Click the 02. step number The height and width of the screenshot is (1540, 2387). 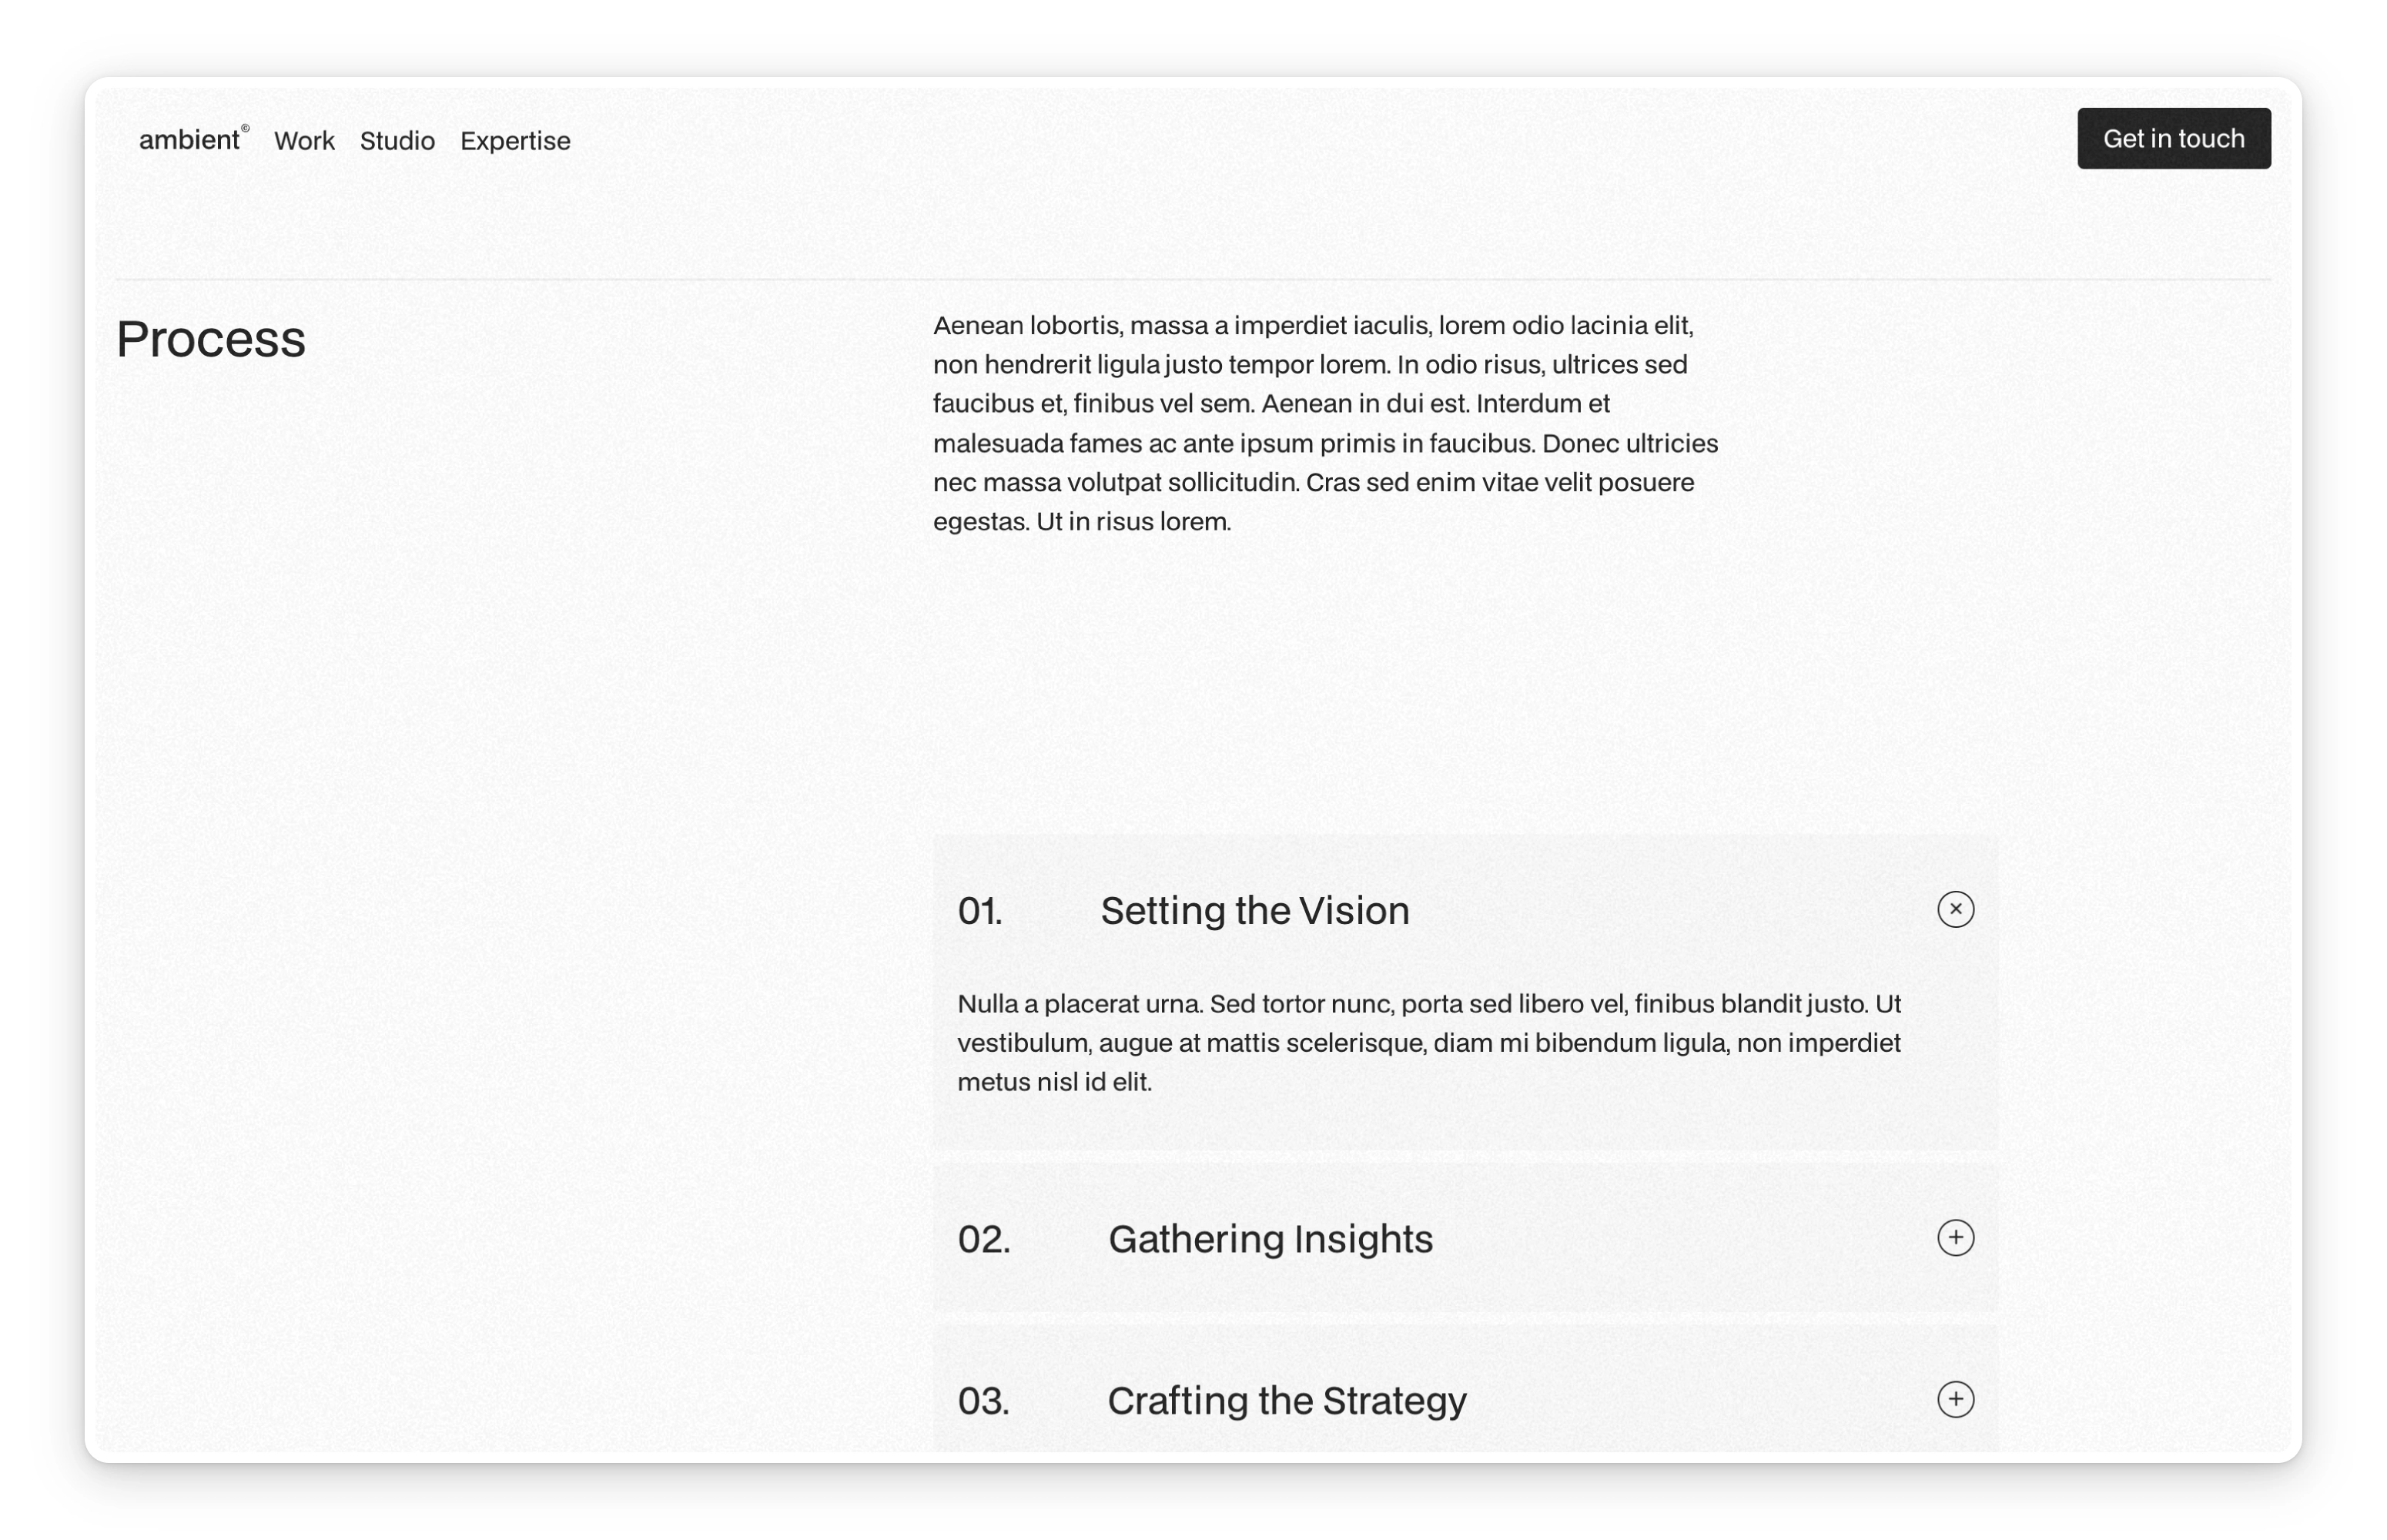point(983,1239)
